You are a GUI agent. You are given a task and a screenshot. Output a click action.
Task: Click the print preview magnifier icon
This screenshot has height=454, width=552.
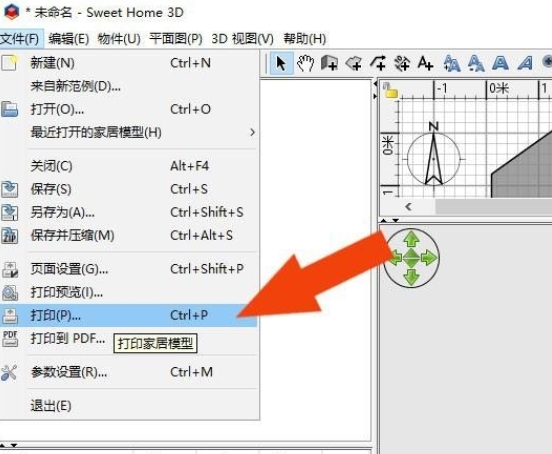10,292
